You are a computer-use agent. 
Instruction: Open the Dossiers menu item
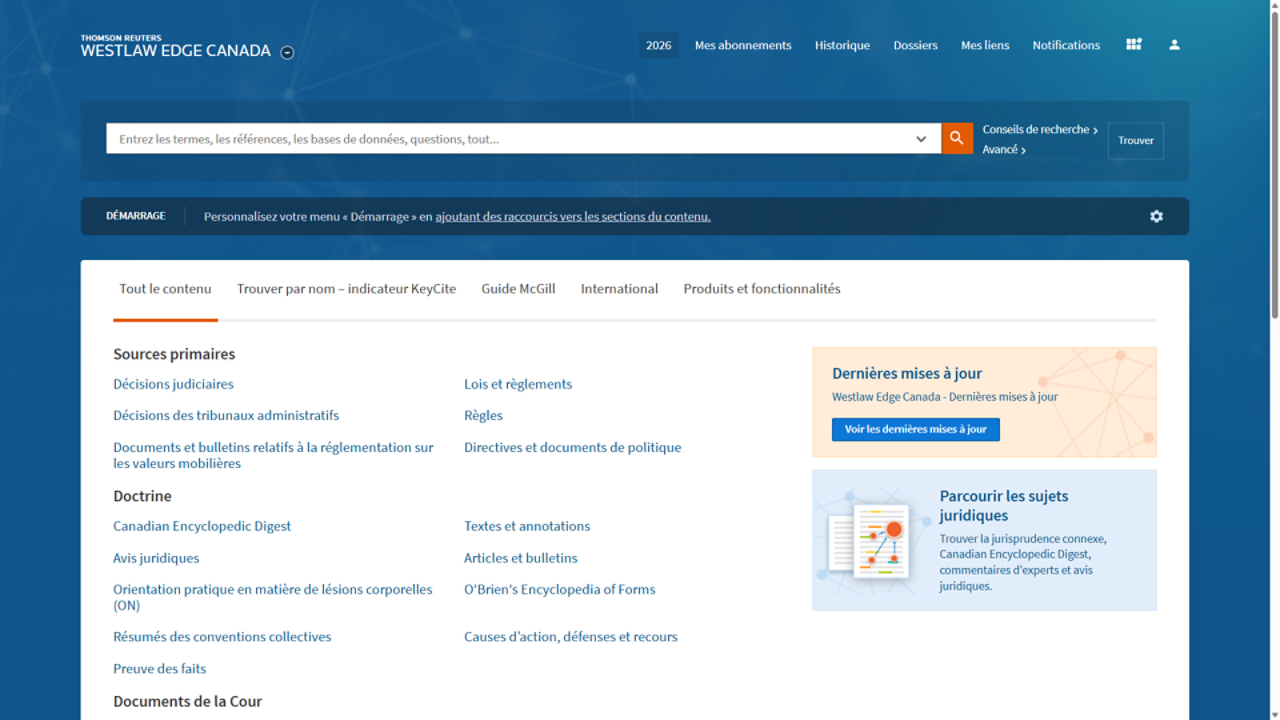click(915, 45)
